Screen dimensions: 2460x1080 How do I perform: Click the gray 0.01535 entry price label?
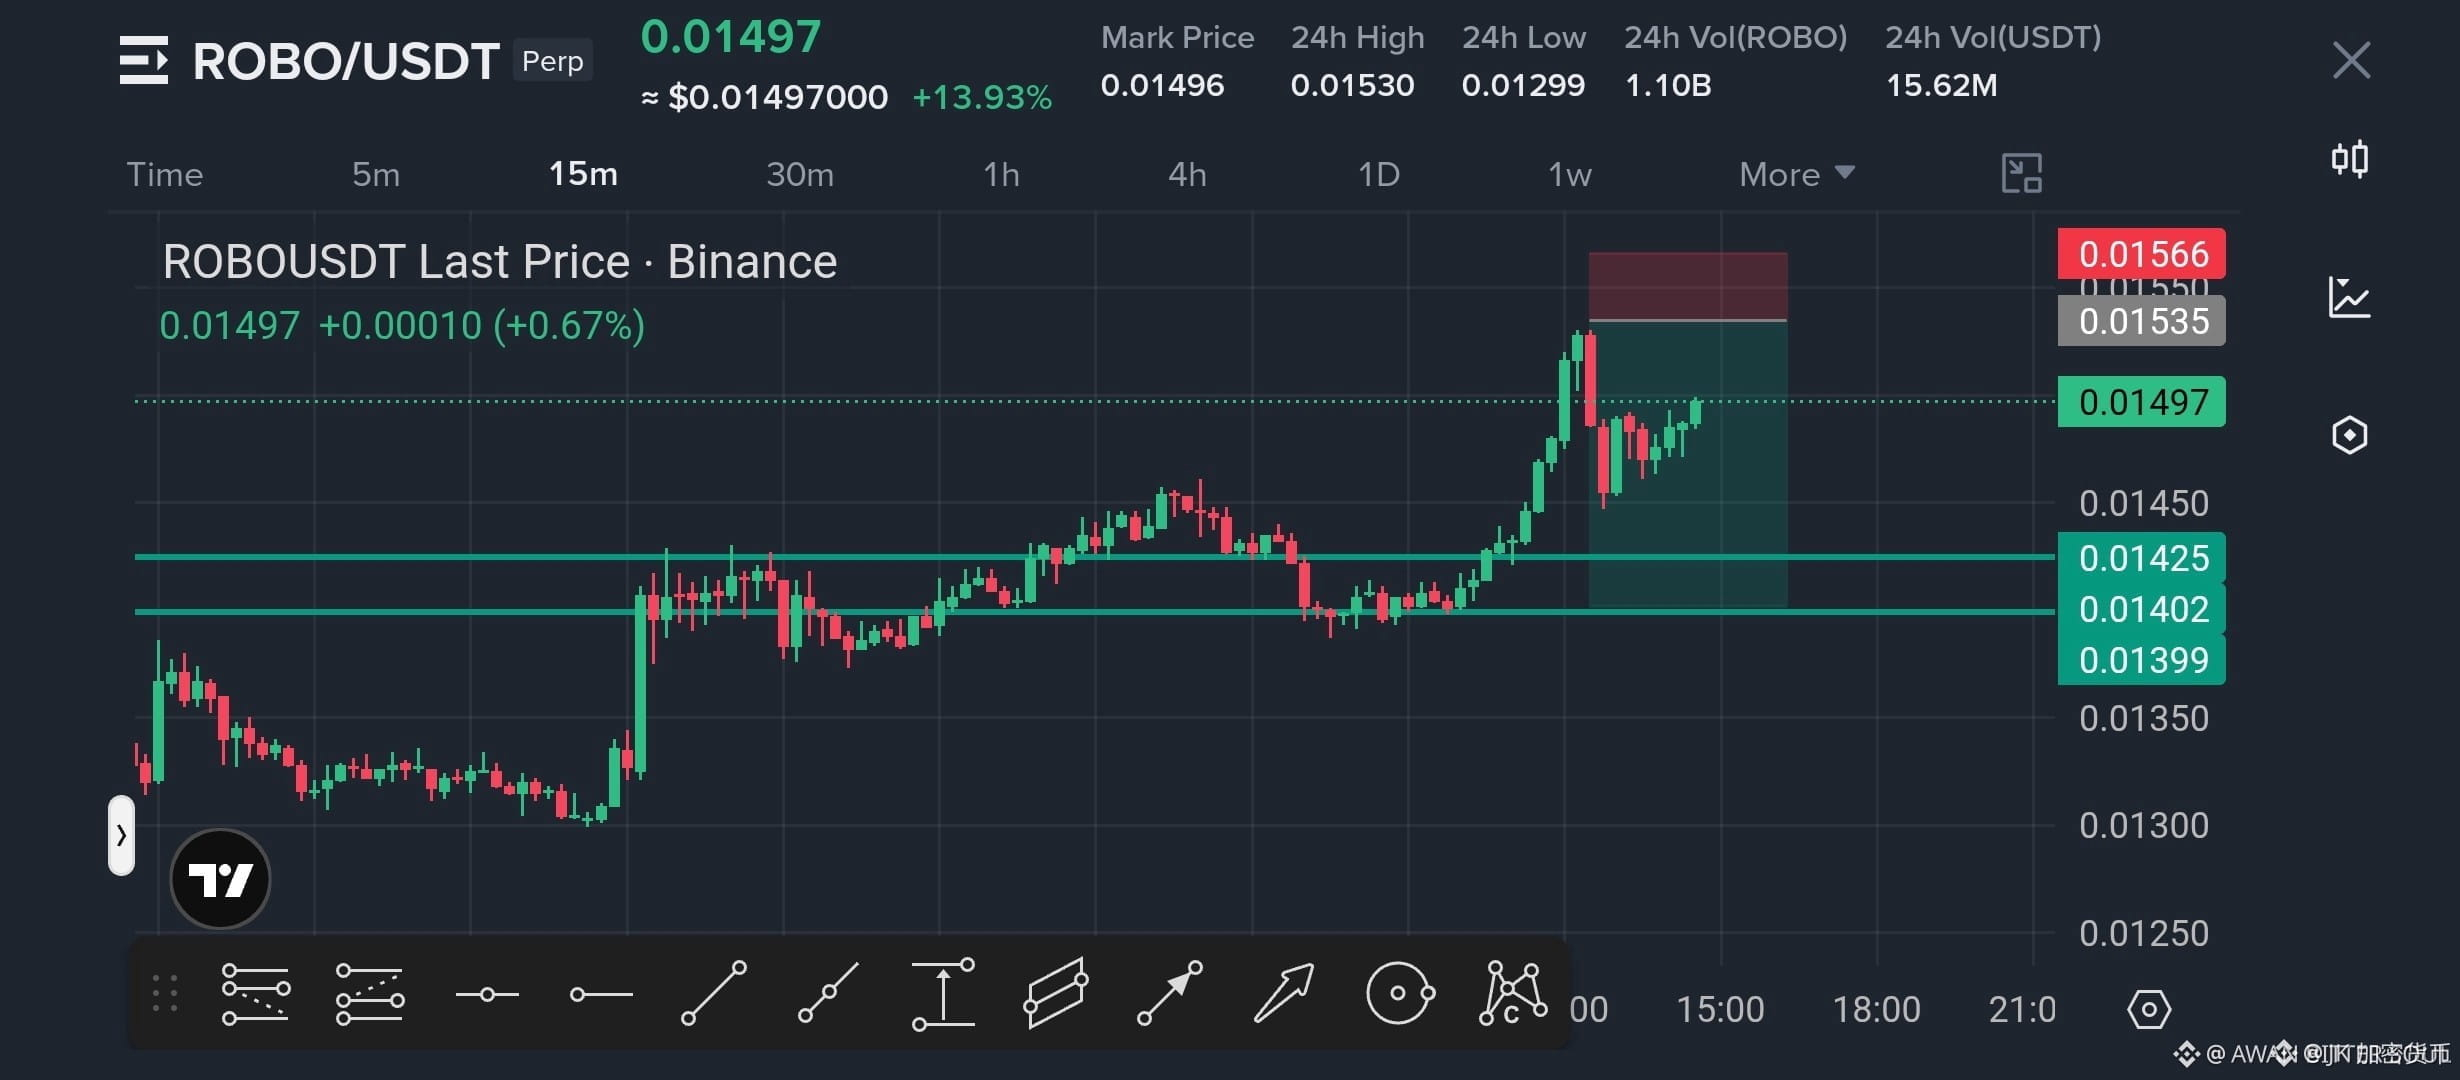2142,321
